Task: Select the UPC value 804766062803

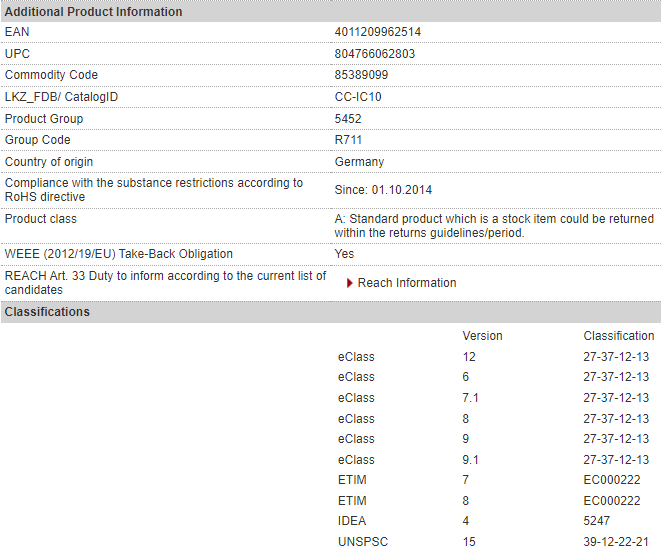Action: click(x=374, y=54)
